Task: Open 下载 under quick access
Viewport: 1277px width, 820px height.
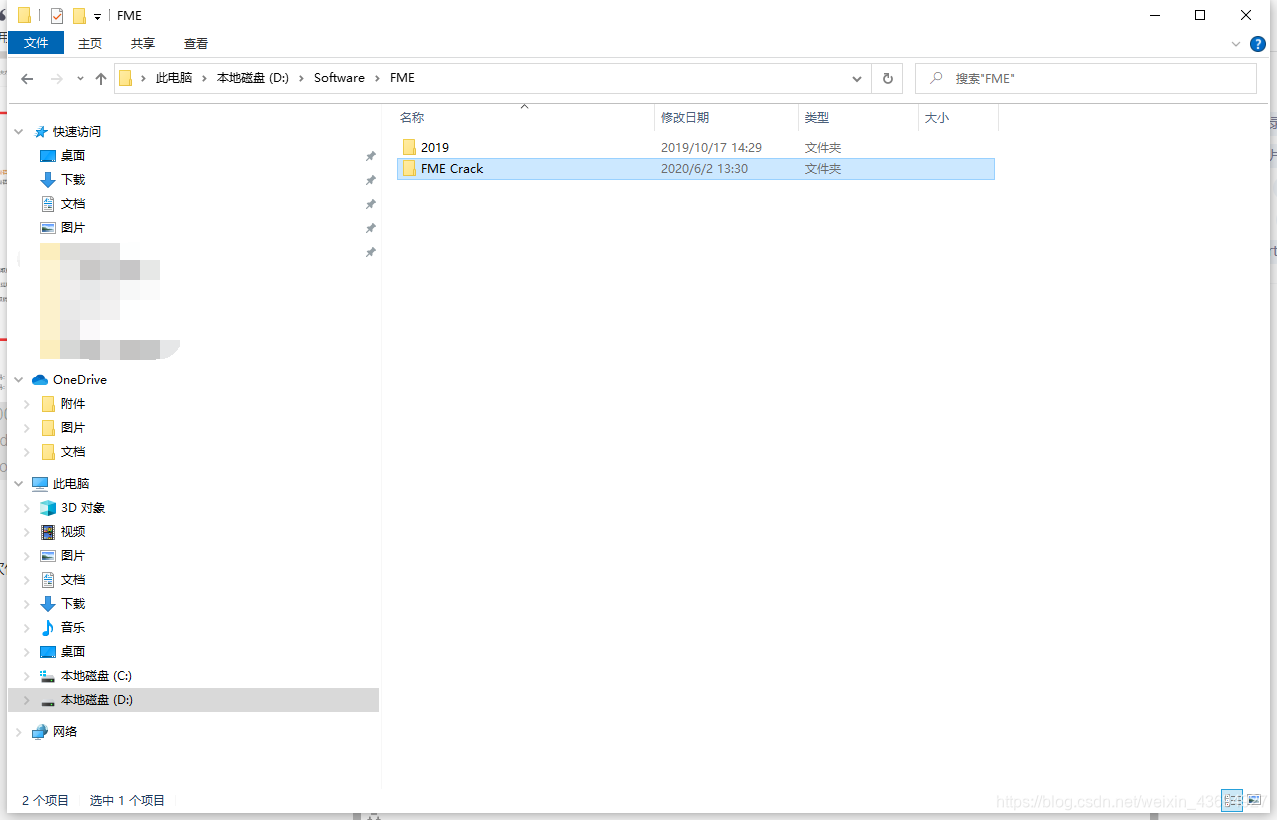Action: [x=73, y=180]
